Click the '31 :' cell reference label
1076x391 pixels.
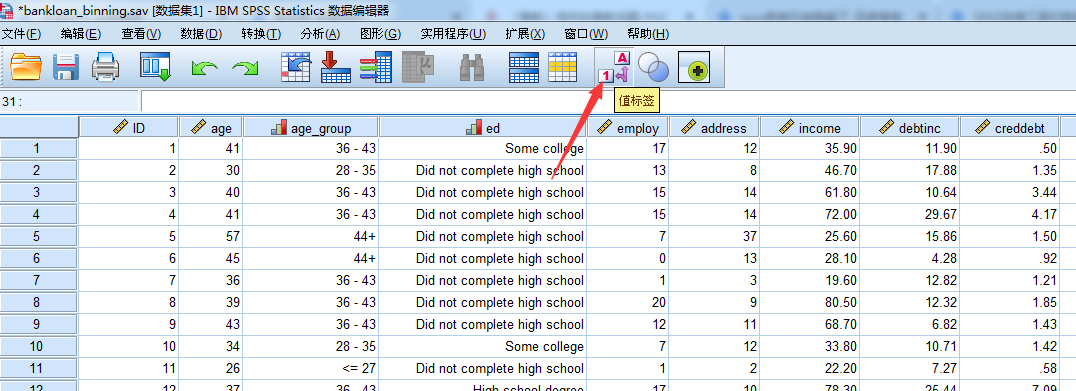pyautogui.click(x=12, y=102)
